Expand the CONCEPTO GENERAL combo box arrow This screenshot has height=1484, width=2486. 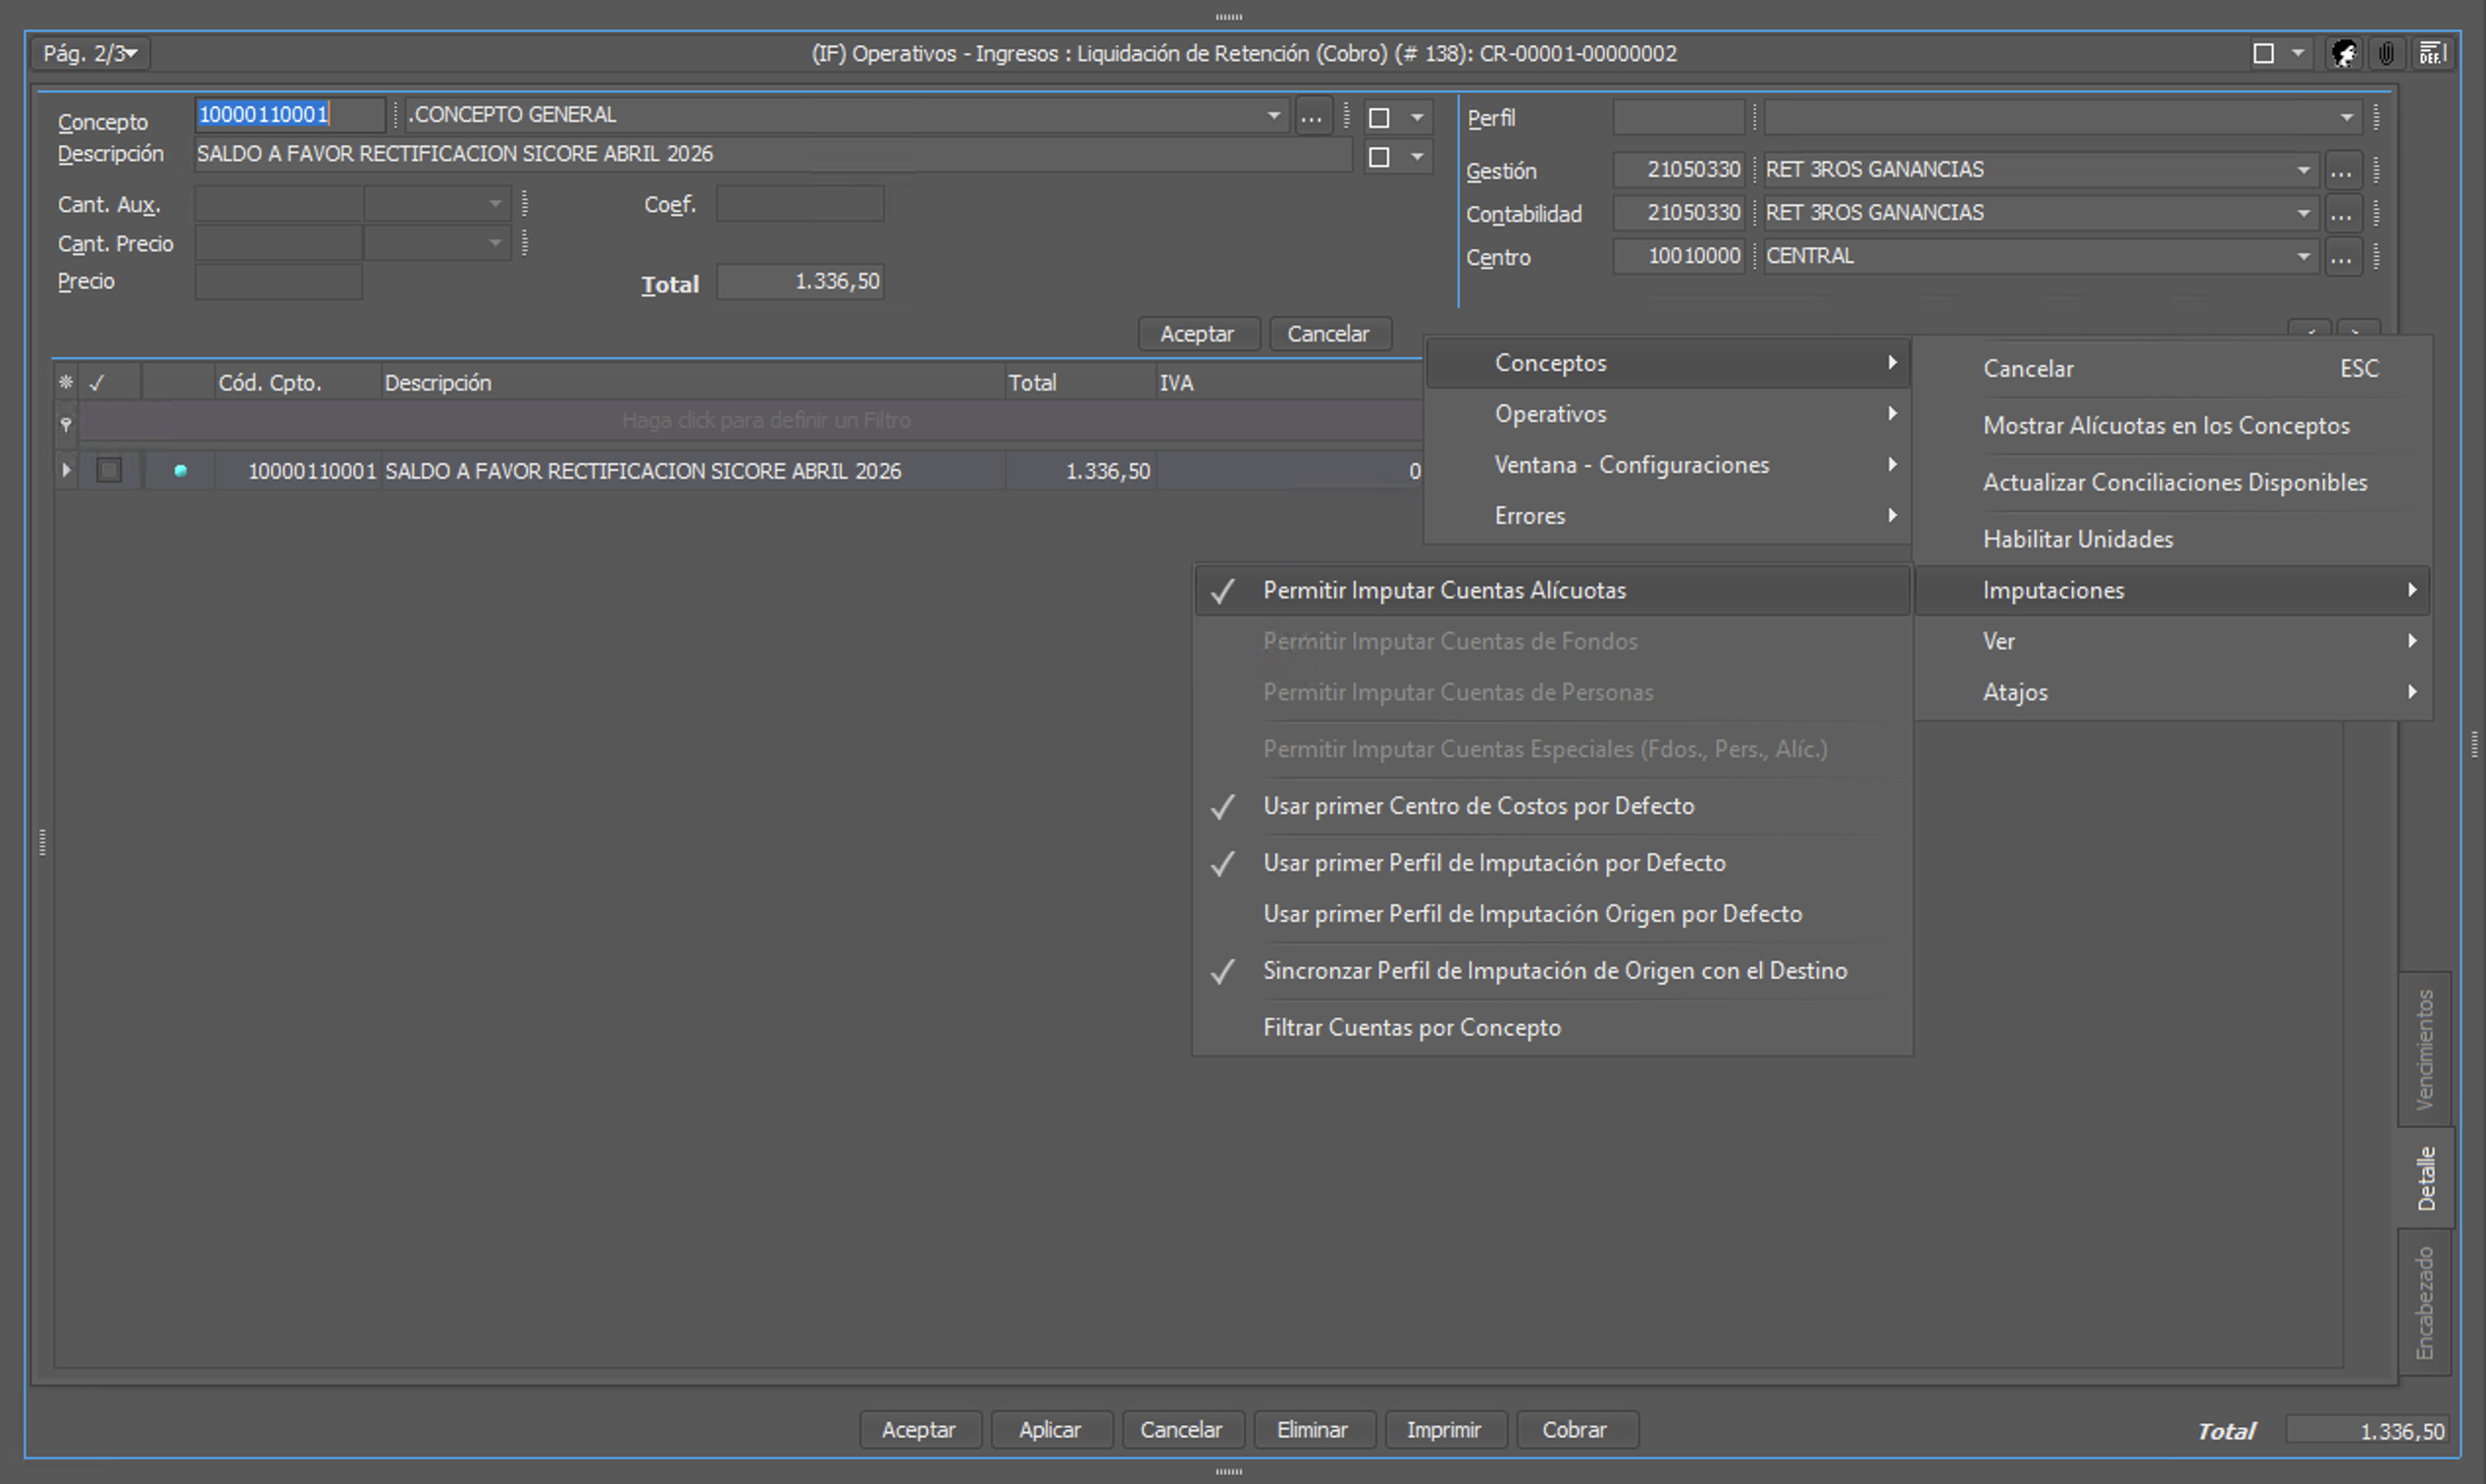[1273, 115]
